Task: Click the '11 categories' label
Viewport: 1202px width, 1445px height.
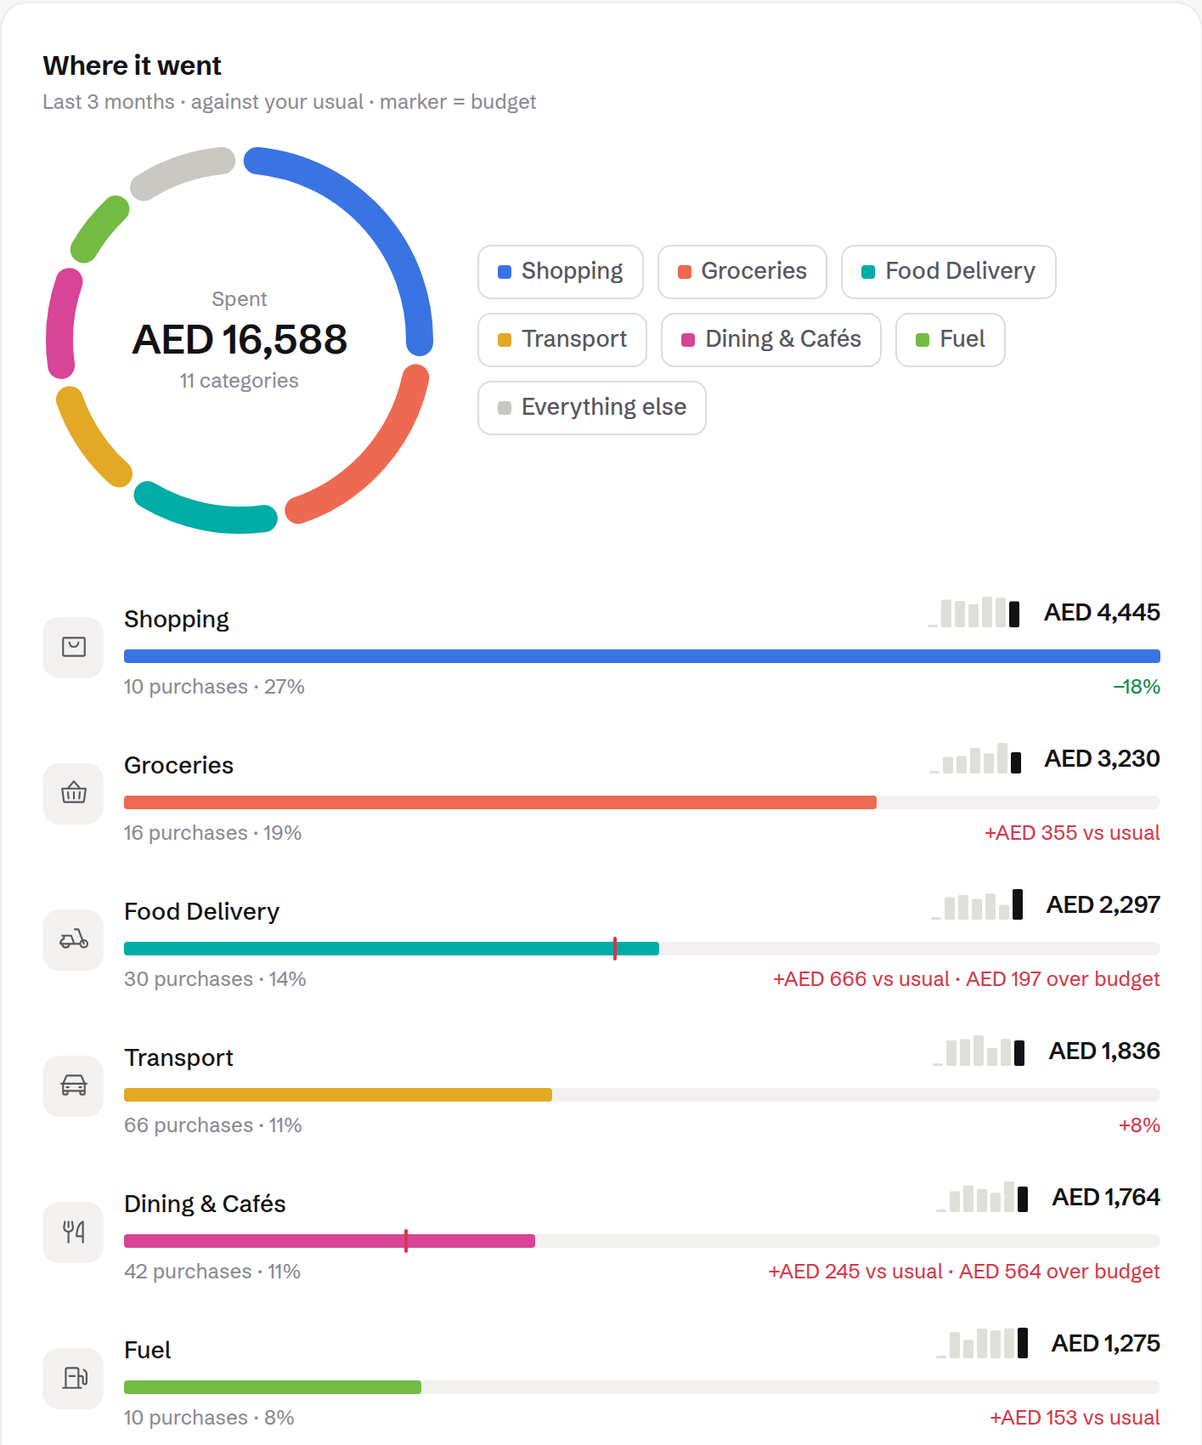Action: click(x=239, y=380)
